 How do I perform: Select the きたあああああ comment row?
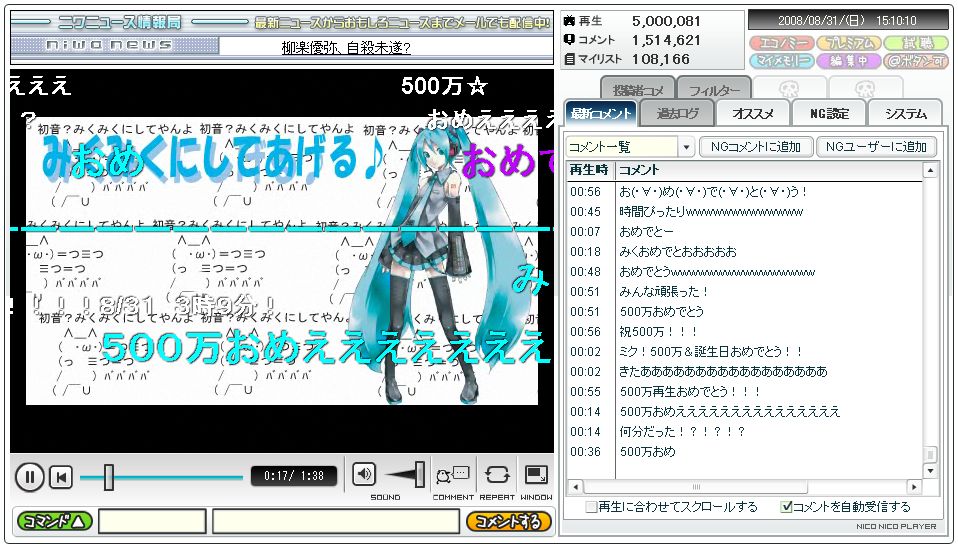coord(745,372)
